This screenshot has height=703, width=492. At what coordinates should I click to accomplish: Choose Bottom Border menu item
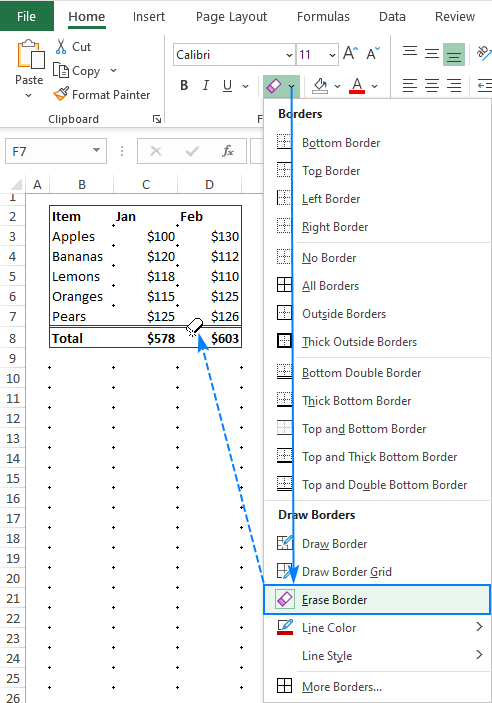tap(377, 143)
